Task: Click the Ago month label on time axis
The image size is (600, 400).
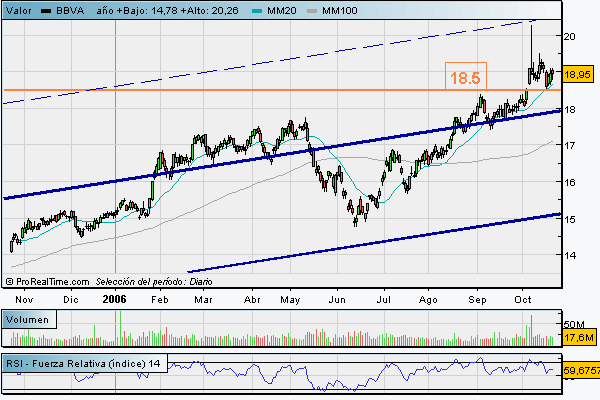Action: pyautogui.click(x=428, y=300)
